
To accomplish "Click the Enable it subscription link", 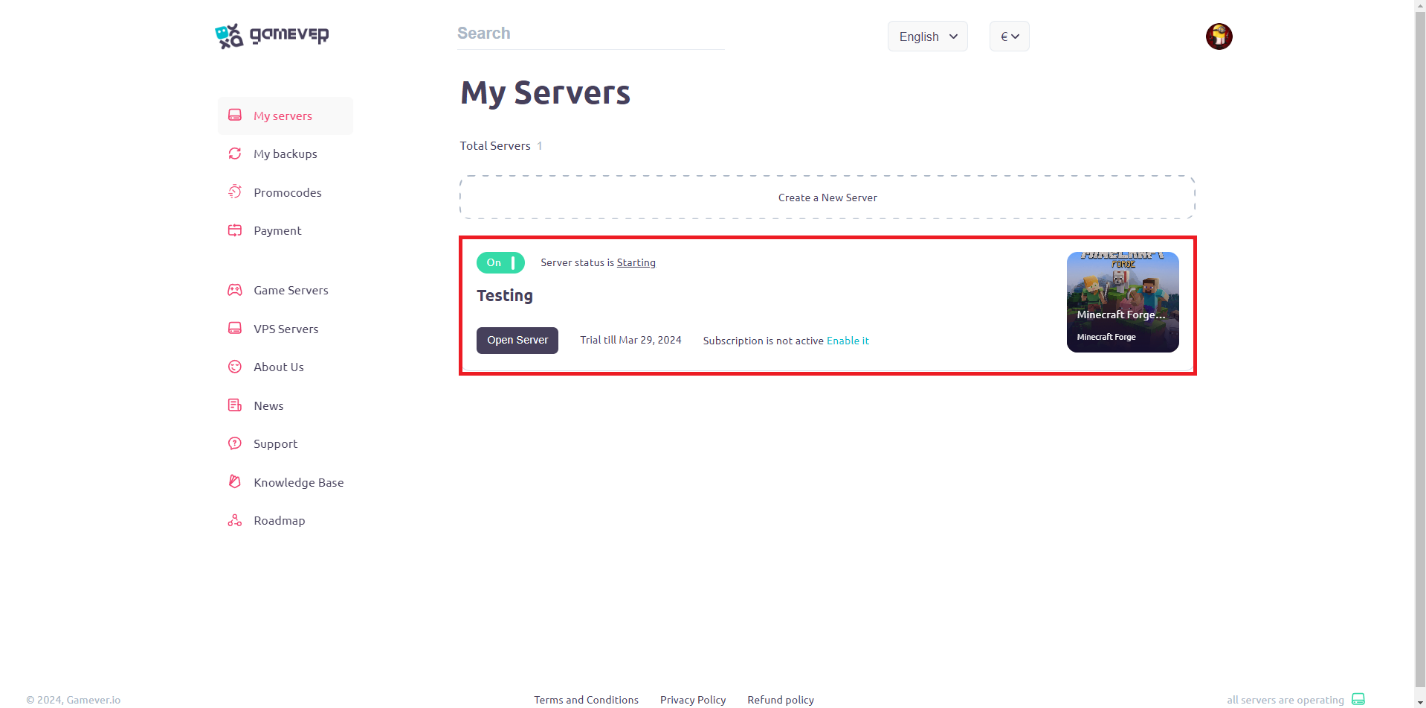I will tap(848, 341).
